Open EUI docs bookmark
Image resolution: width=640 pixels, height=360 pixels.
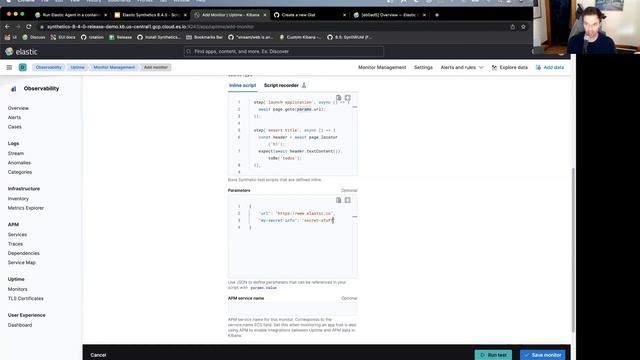(x=63, y=37)
